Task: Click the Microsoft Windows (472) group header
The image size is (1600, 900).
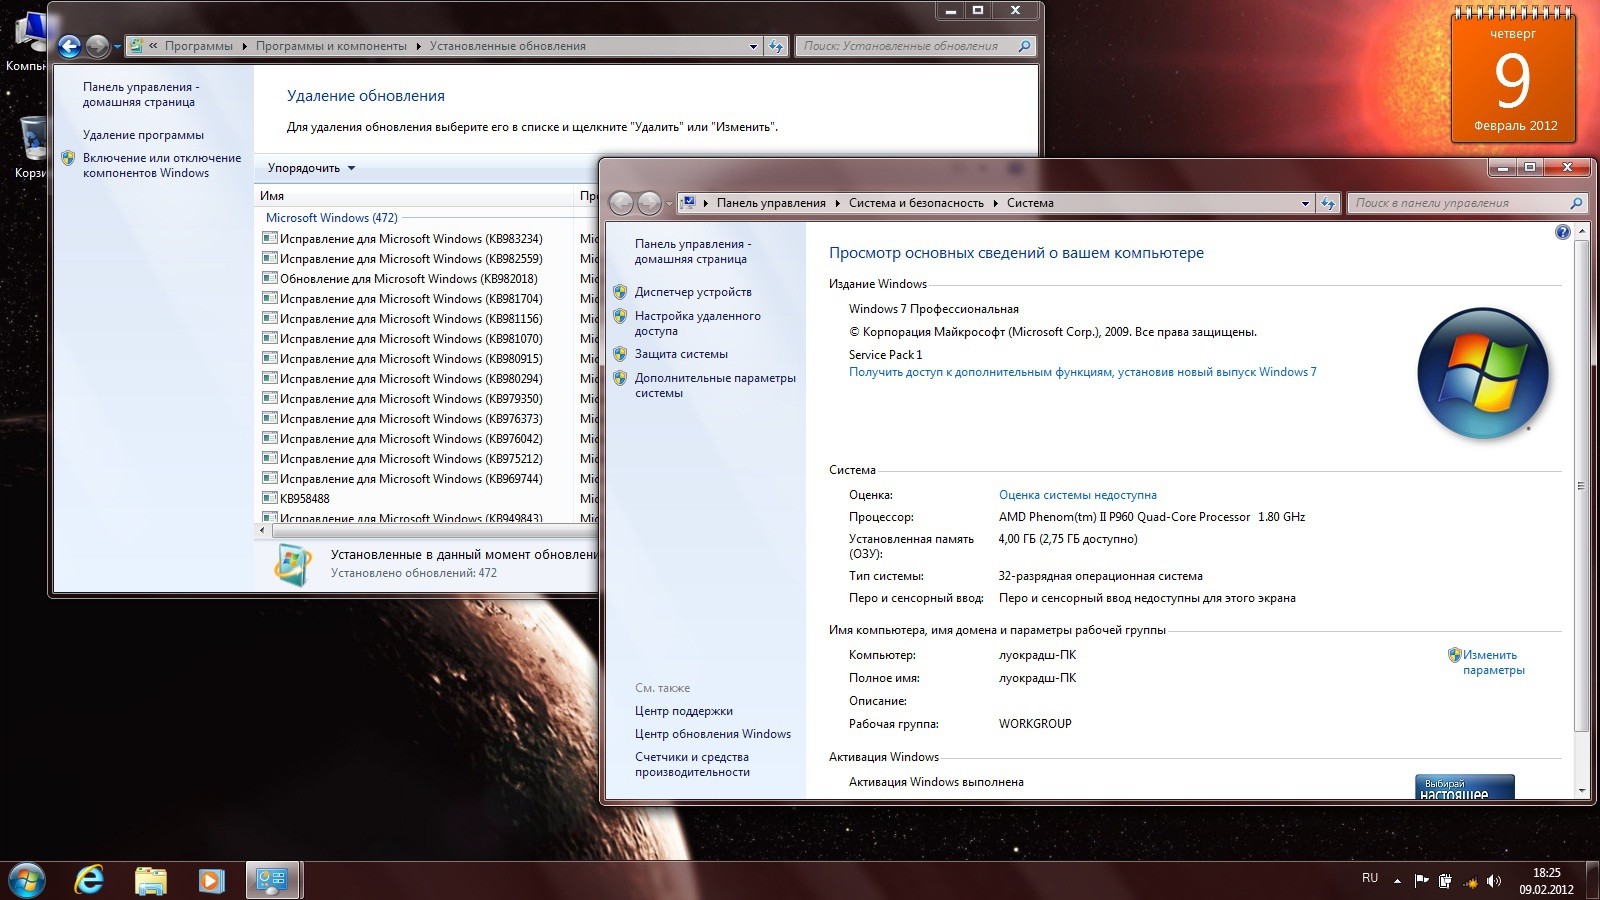Action: (332, 218)
